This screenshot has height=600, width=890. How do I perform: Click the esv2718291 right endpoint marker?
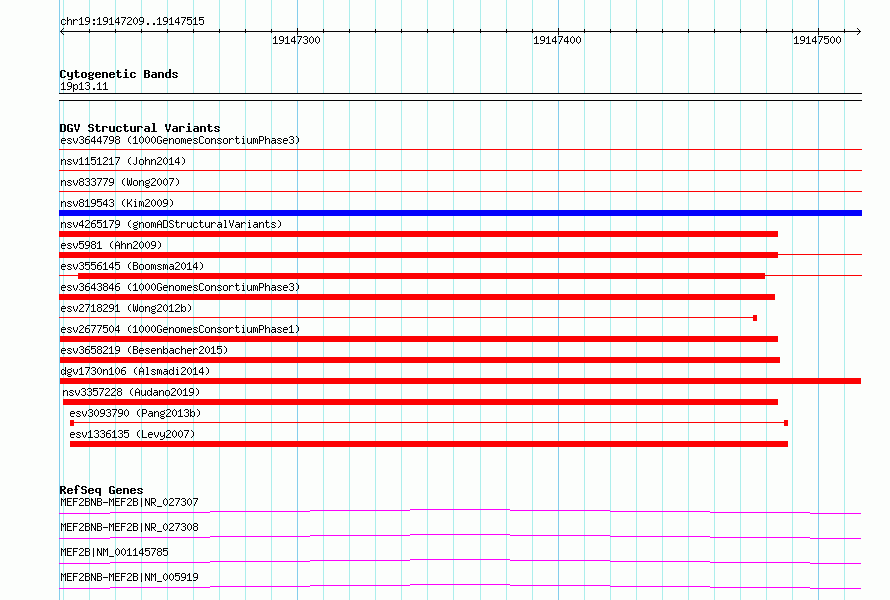click(x=755, y=318)
